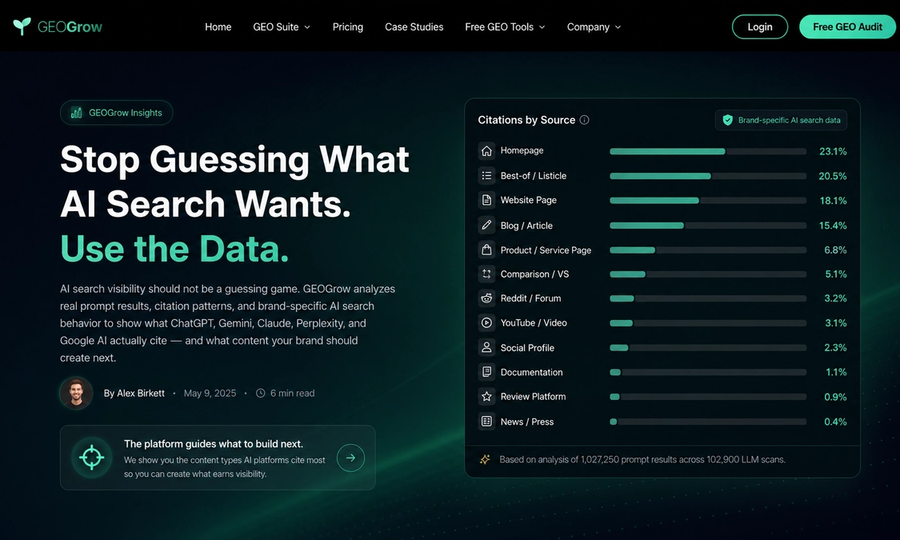
Task: Click the Reddit / Forum icon
Action: click(486, 298)
